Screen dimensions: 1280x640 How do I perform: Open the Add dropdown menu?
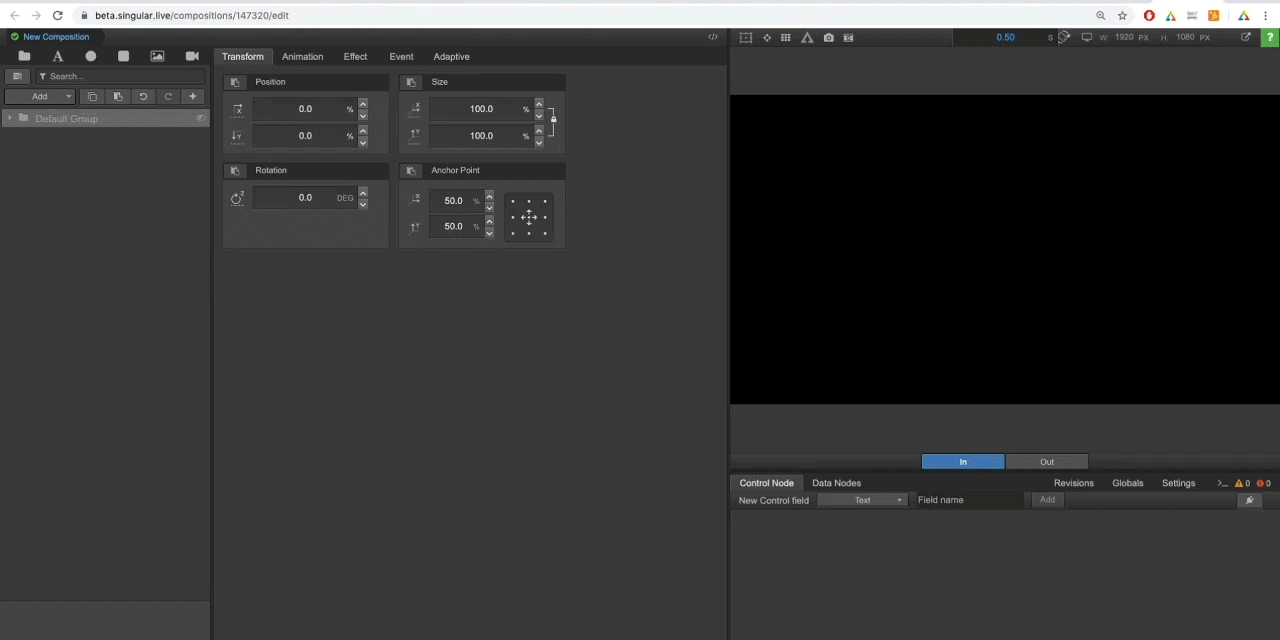coord(40,97)
